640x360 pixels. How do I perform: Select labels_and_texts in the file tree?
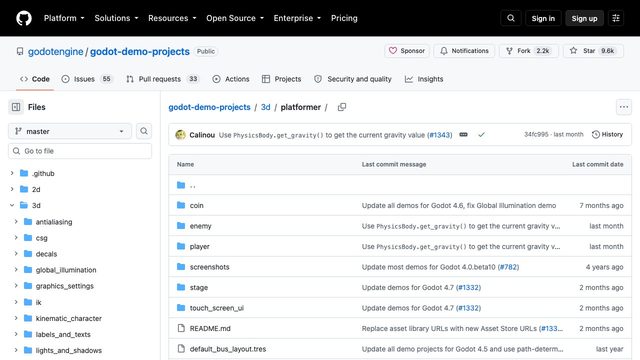(x=63, y=334)
